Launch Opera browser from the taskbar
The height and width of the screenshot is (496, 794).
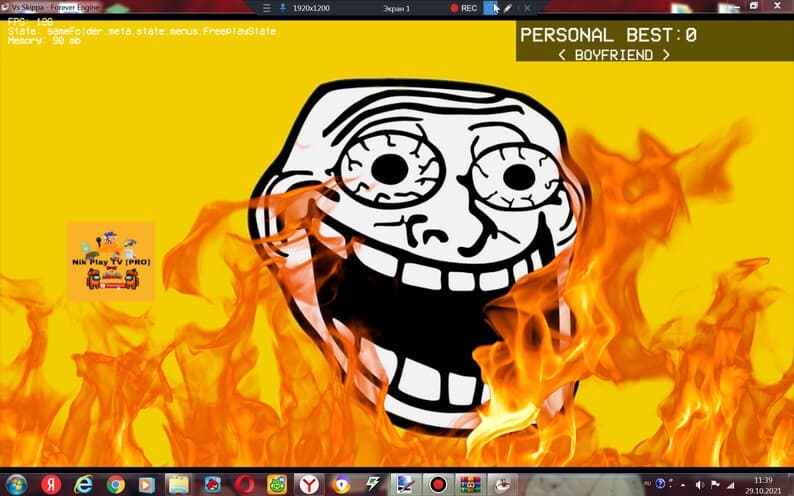(x=245, y=484)
